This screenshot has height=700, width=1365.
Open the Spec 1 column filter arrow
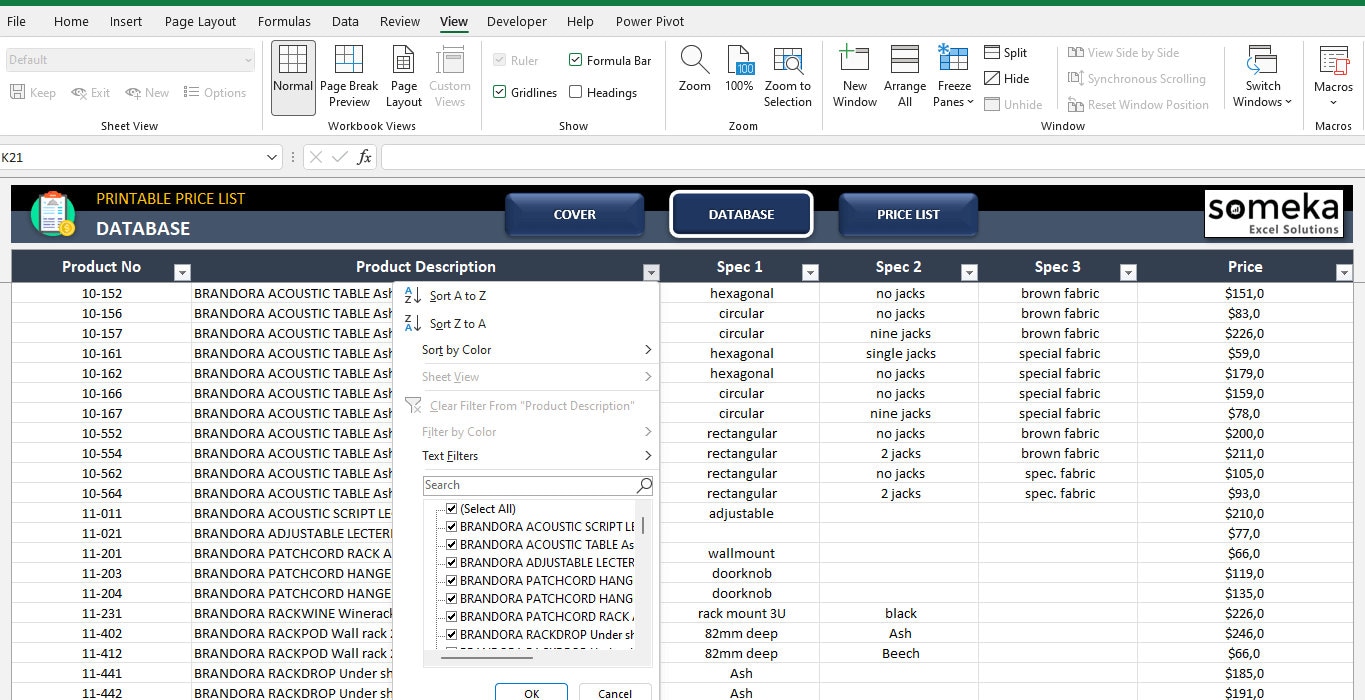click(810, 271)
